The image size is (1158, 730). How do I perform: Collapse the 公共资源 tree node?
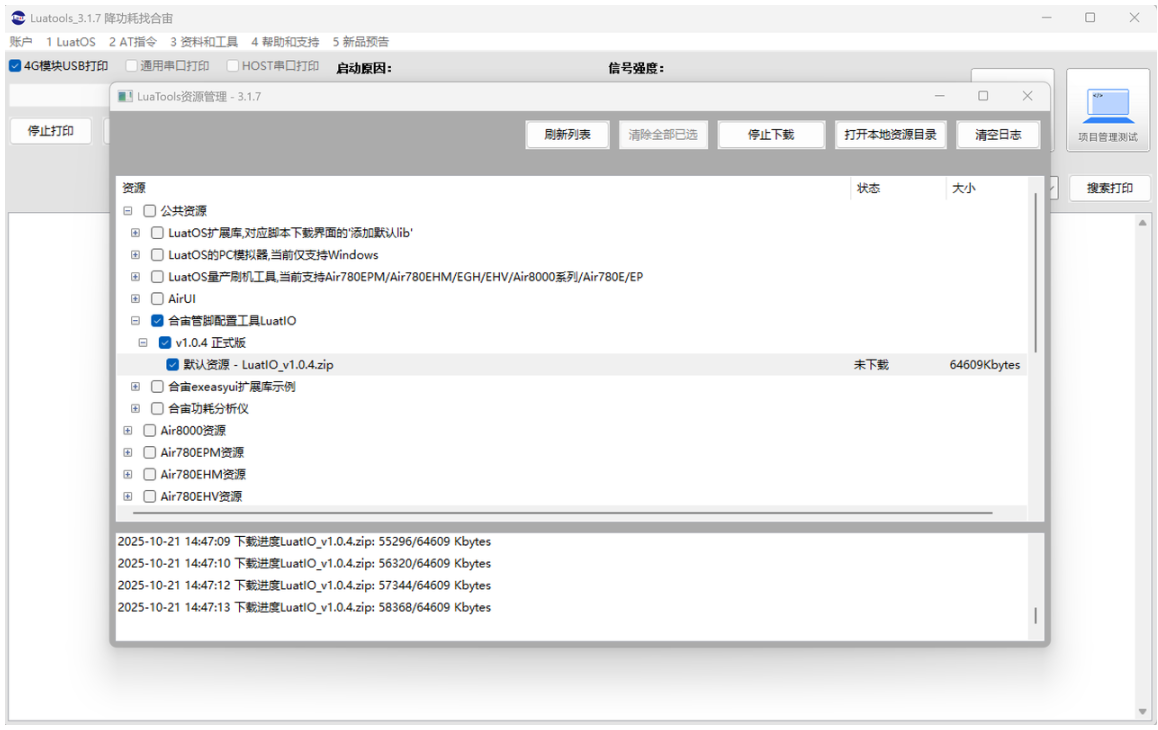[128, 211]
